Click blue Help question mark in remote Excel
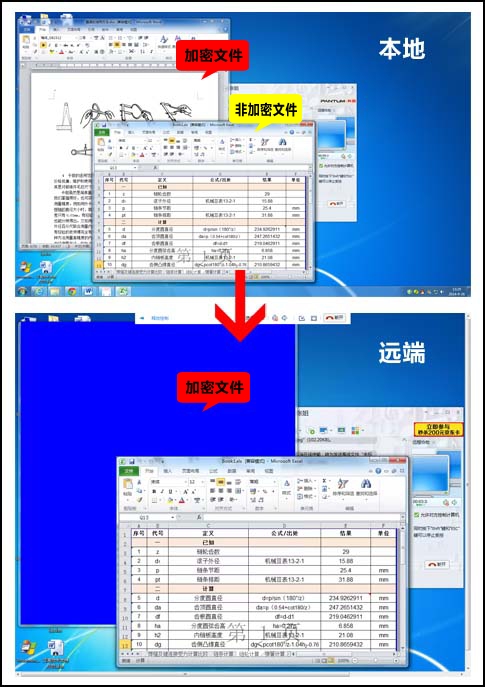 378,471
